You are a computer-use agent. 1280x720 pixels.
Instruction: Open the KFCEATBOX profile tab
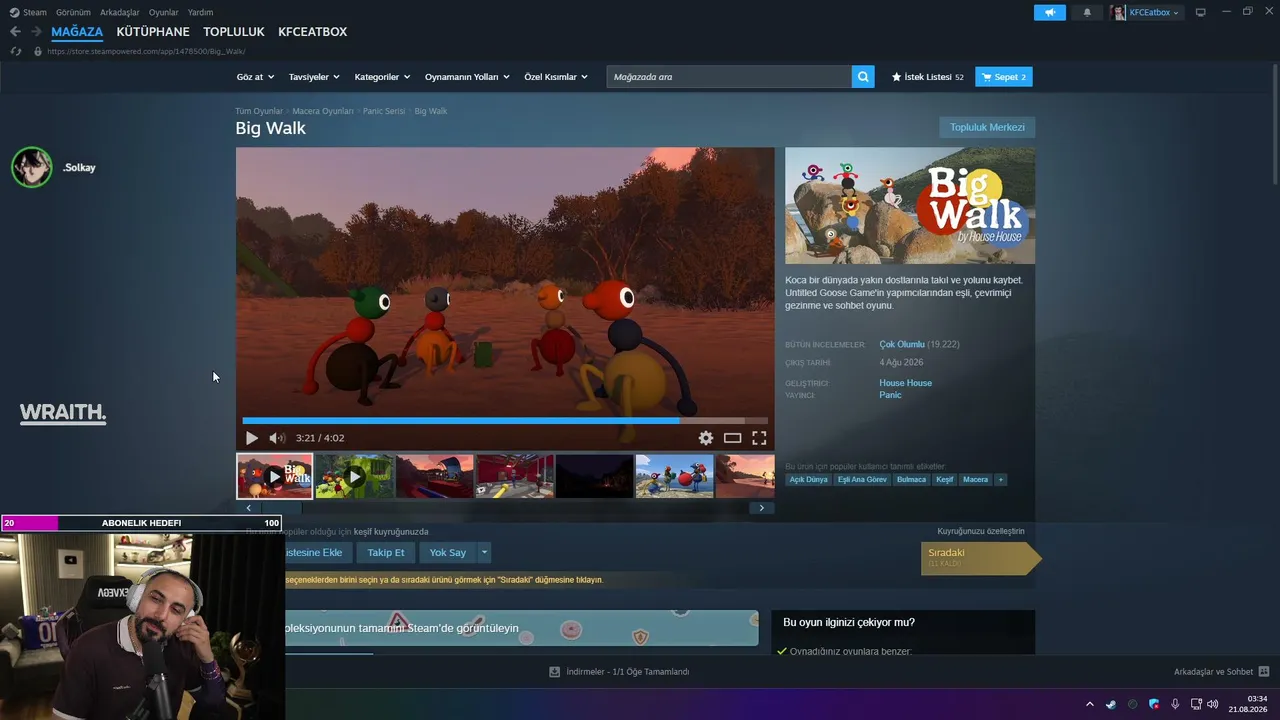[313, 32]
